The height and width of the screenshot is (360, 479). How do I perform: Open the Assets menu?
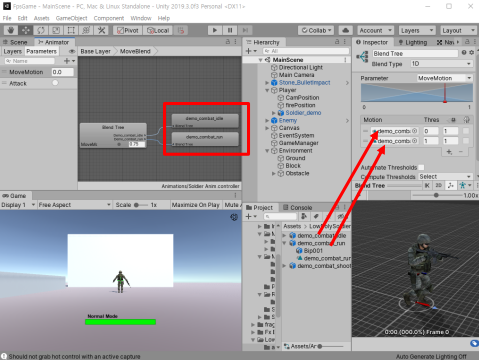click(41, 18)
